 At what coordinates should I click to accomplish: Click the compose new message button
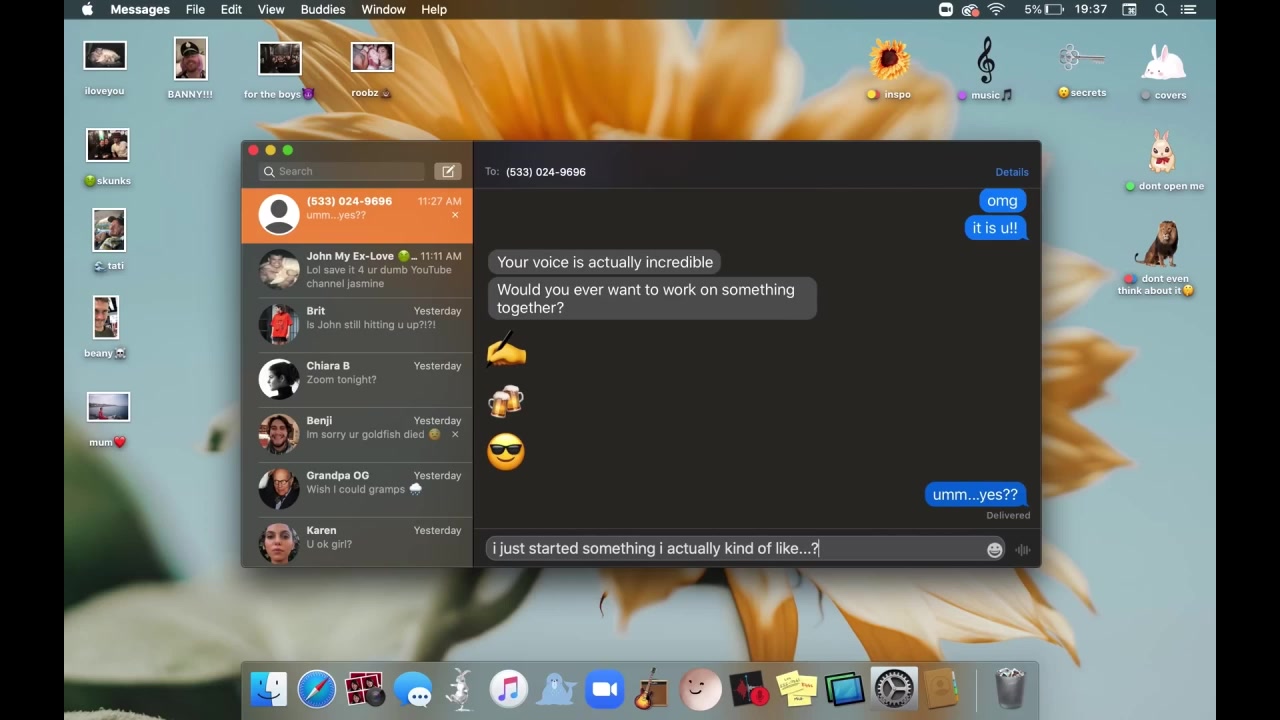pyautogui.click(x=448, y=171)
